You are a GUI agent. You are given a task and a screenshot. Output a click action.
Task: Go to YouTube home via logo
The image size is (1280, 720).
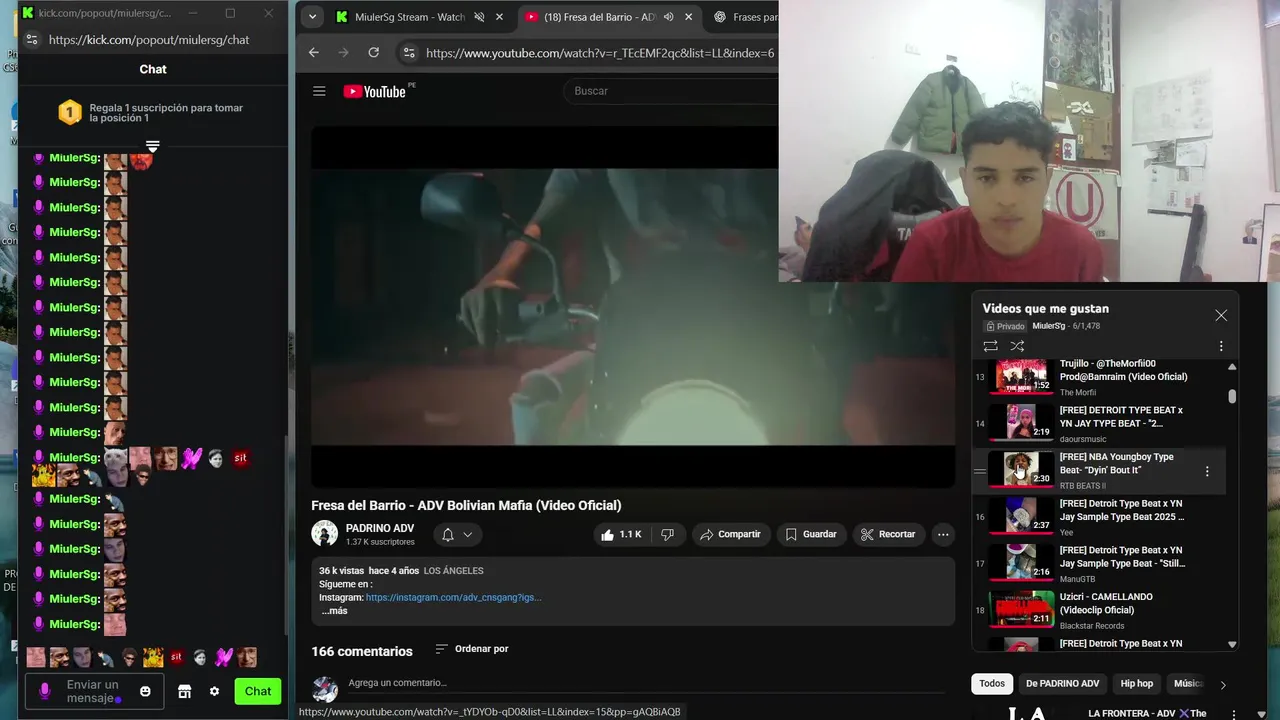374,91
